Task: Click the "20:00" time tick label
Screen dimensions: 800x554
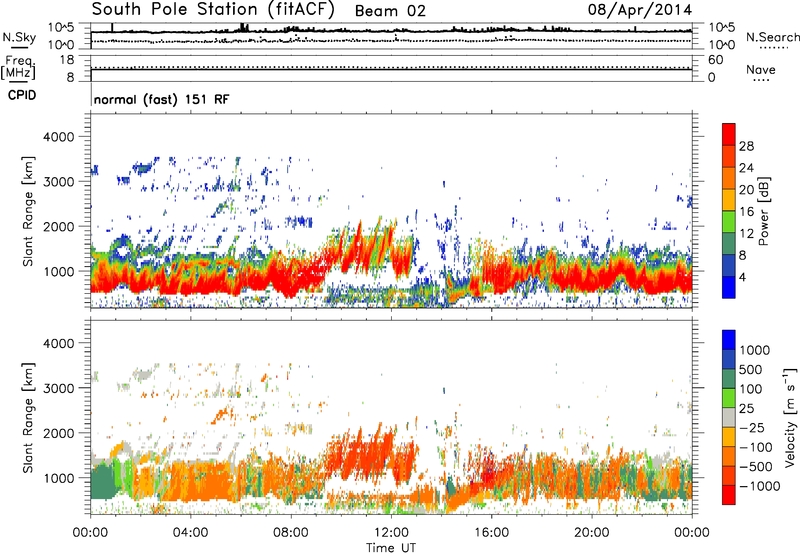Action: coord(591,533)
